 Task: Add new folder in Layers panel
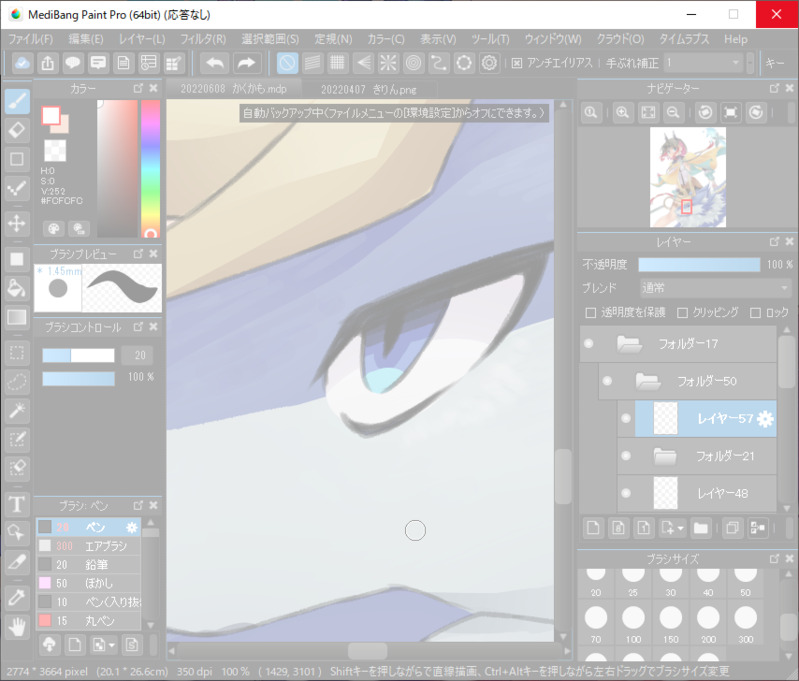click(701, 528)
